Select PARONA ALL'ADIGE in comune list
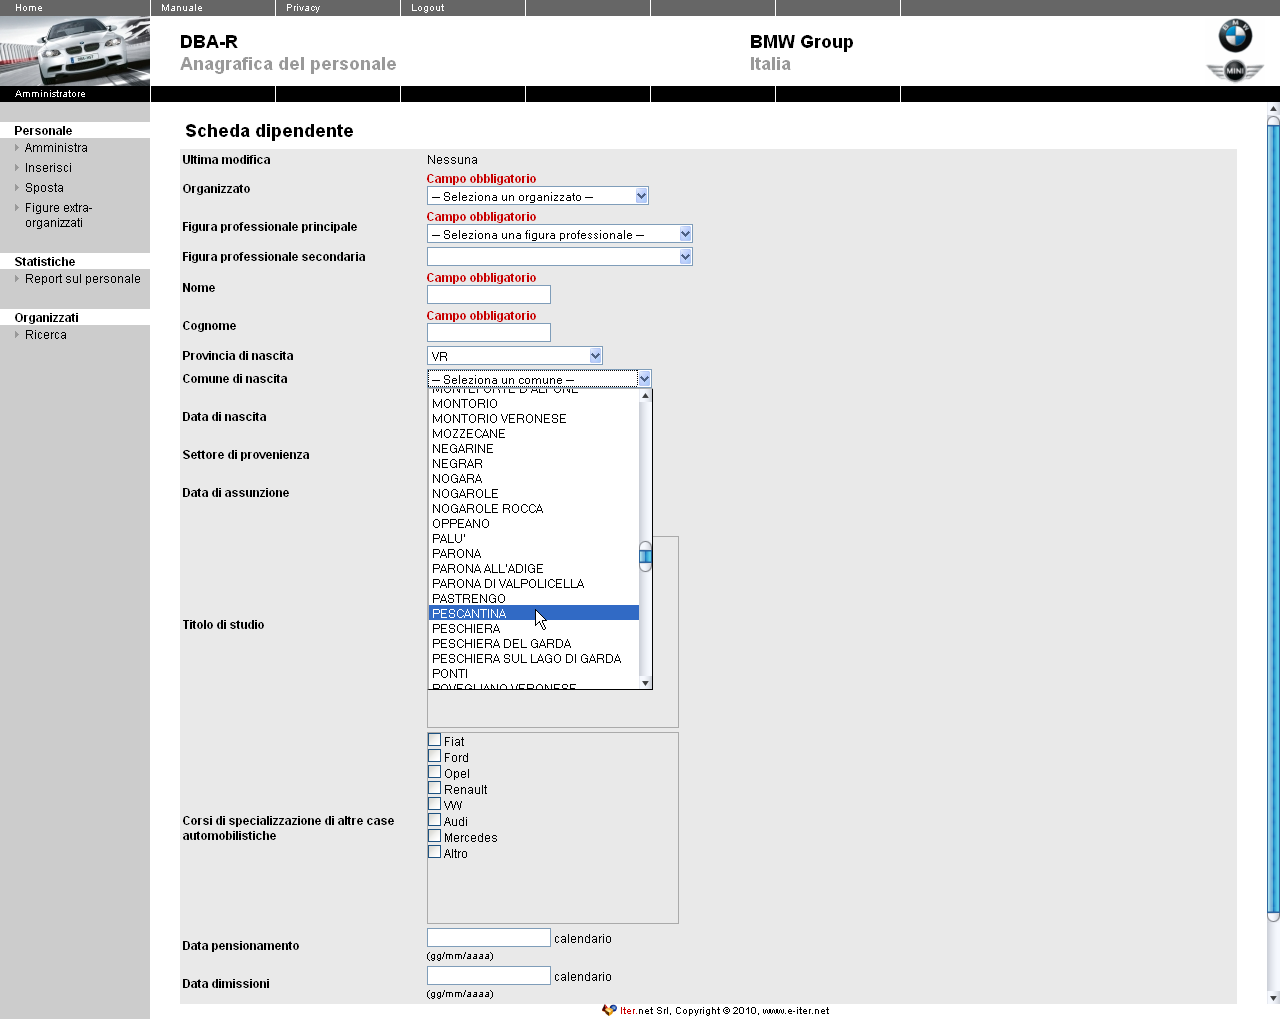The width and height of the screenshot is (1280, 1019). (x=534, y=569)
